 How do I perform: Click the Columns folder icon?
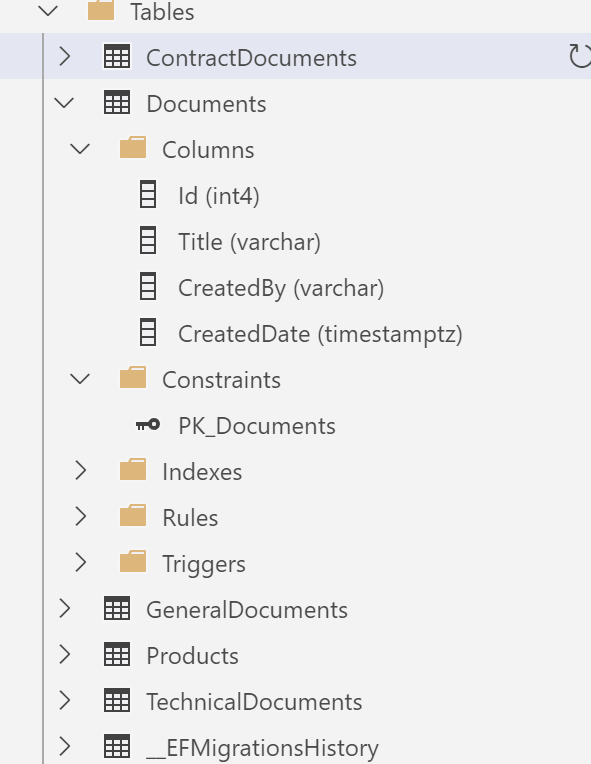click(x=133, y=148)
